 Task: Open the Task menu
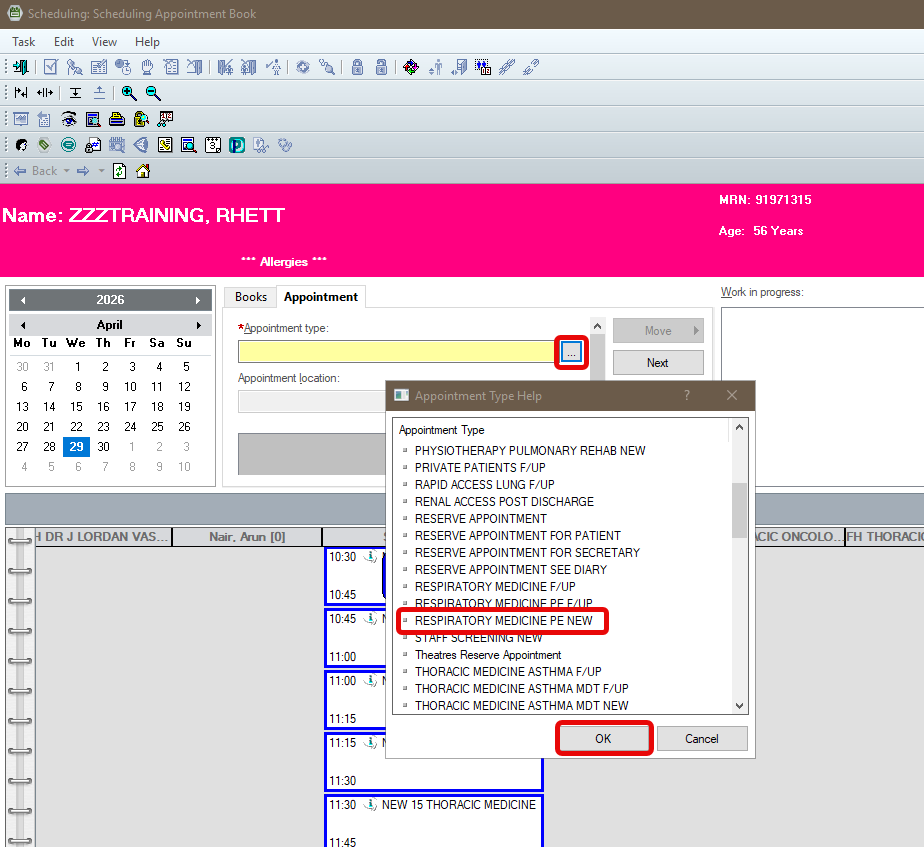pyautogui.click(x=23, y=42)
